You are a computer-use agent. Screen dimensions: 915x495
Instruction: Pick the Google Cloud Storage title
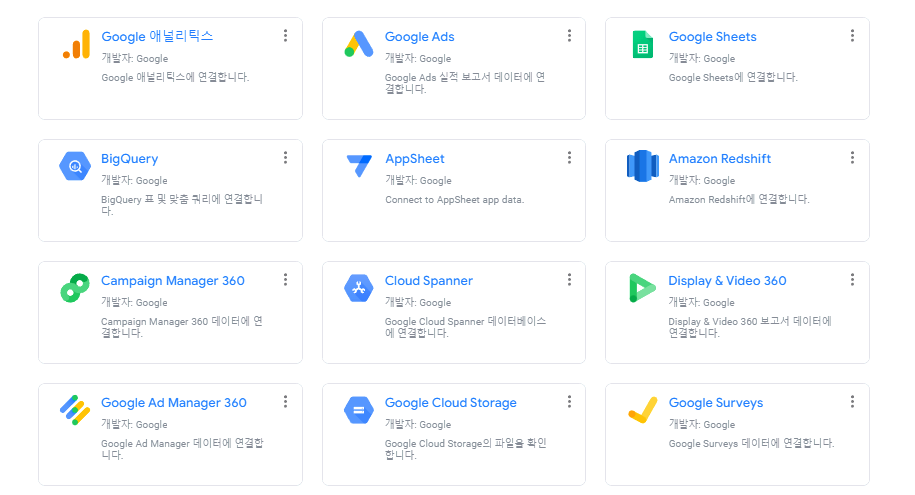pyautogui.click(x=450, y=403)
